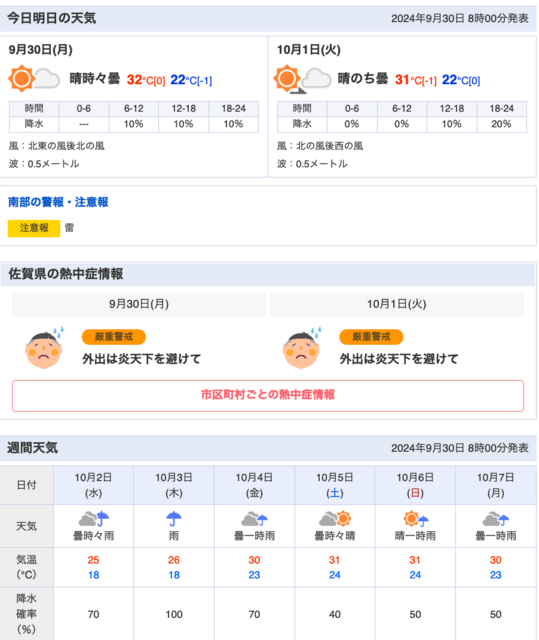539x640 pixels.
Task: Click the sunny-then-cloudy icon for 10月1日
Action: (x=302, y=79)
